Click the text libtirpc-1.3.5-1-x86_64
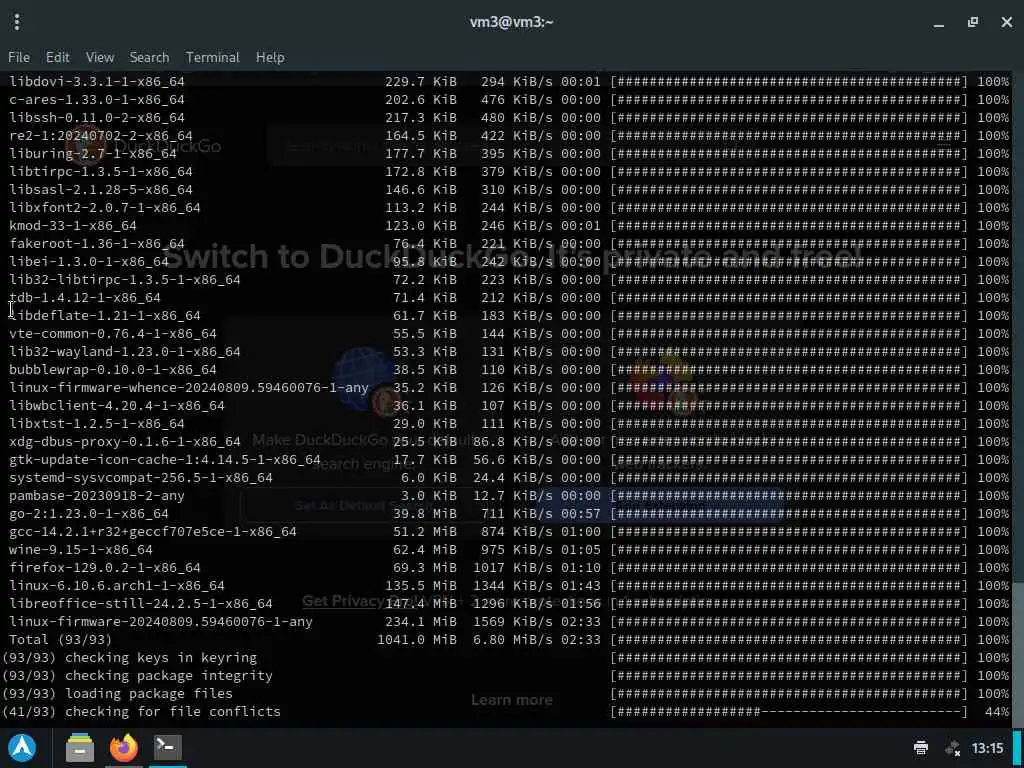Image resolution: width=1024 pixels, height=768 pixels. (101, 171)
